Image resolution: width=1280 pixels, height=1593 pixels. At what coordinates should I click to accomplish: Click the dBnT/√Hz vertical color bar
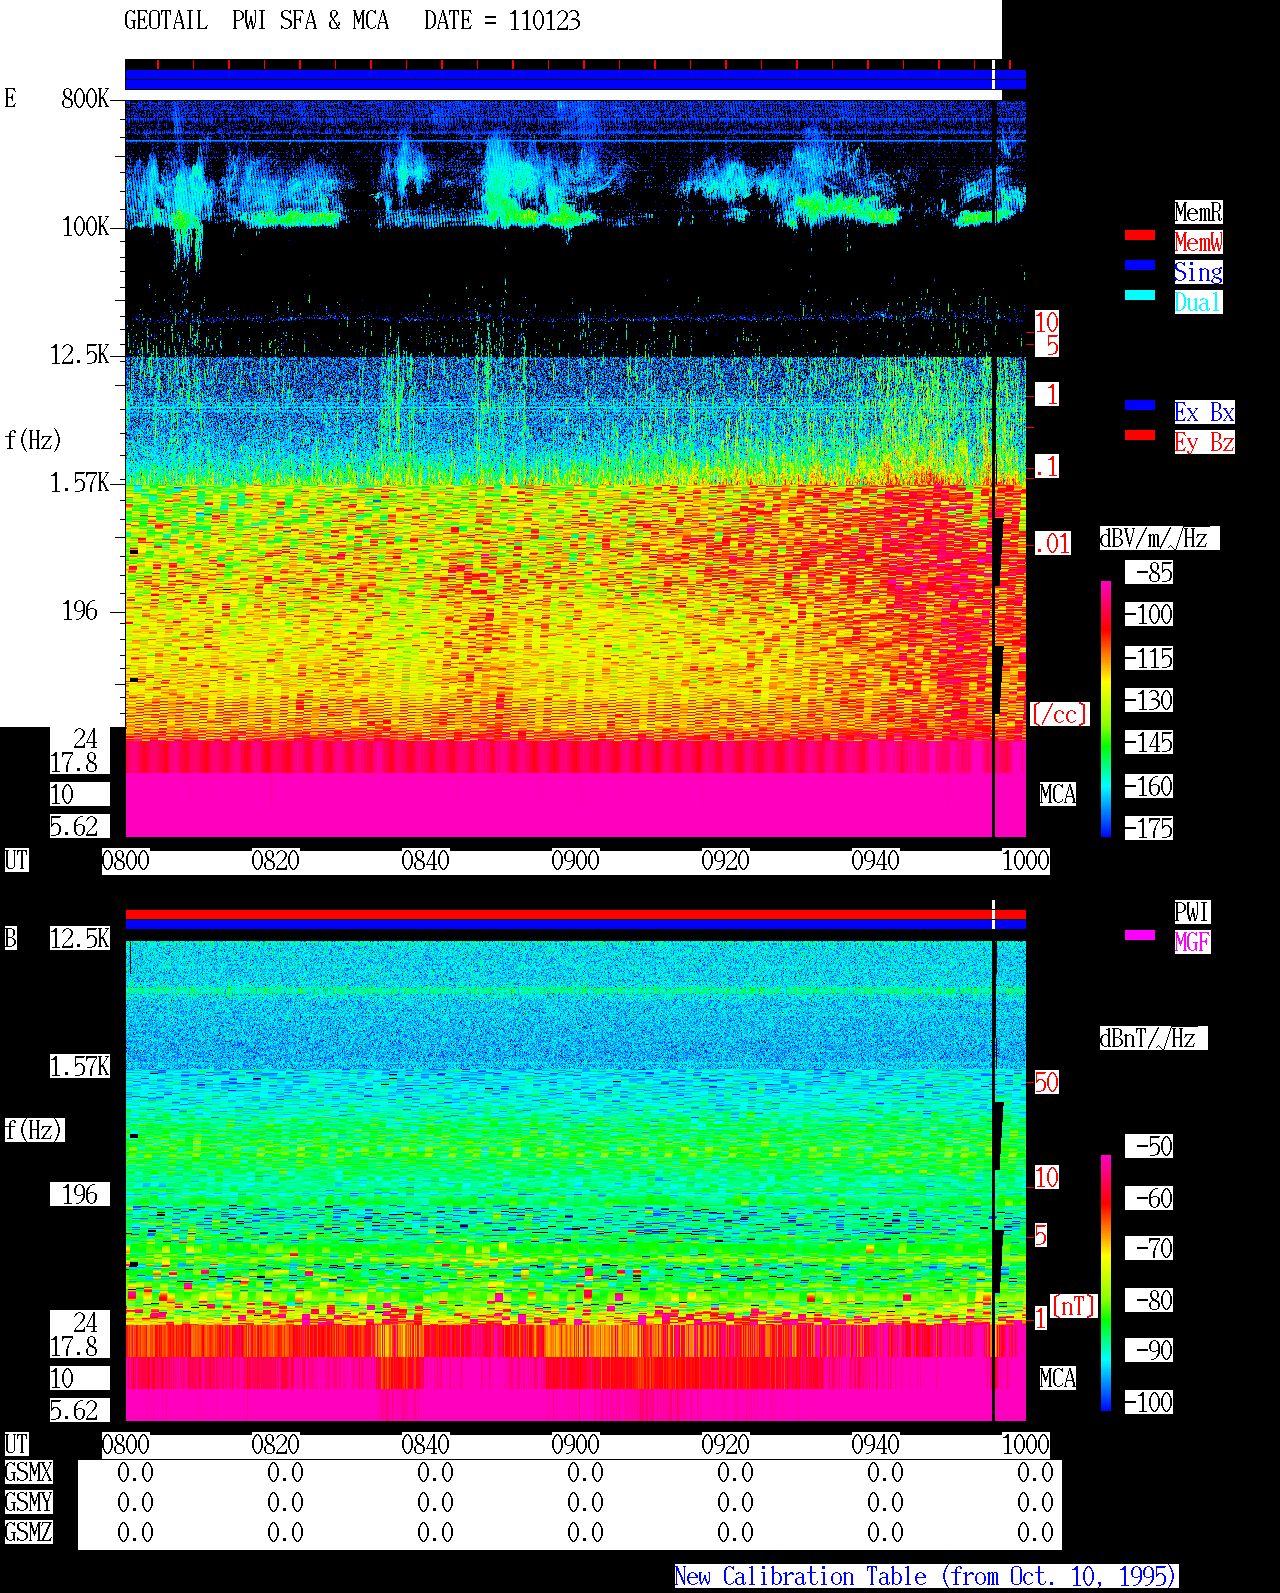(1106, 1283)
